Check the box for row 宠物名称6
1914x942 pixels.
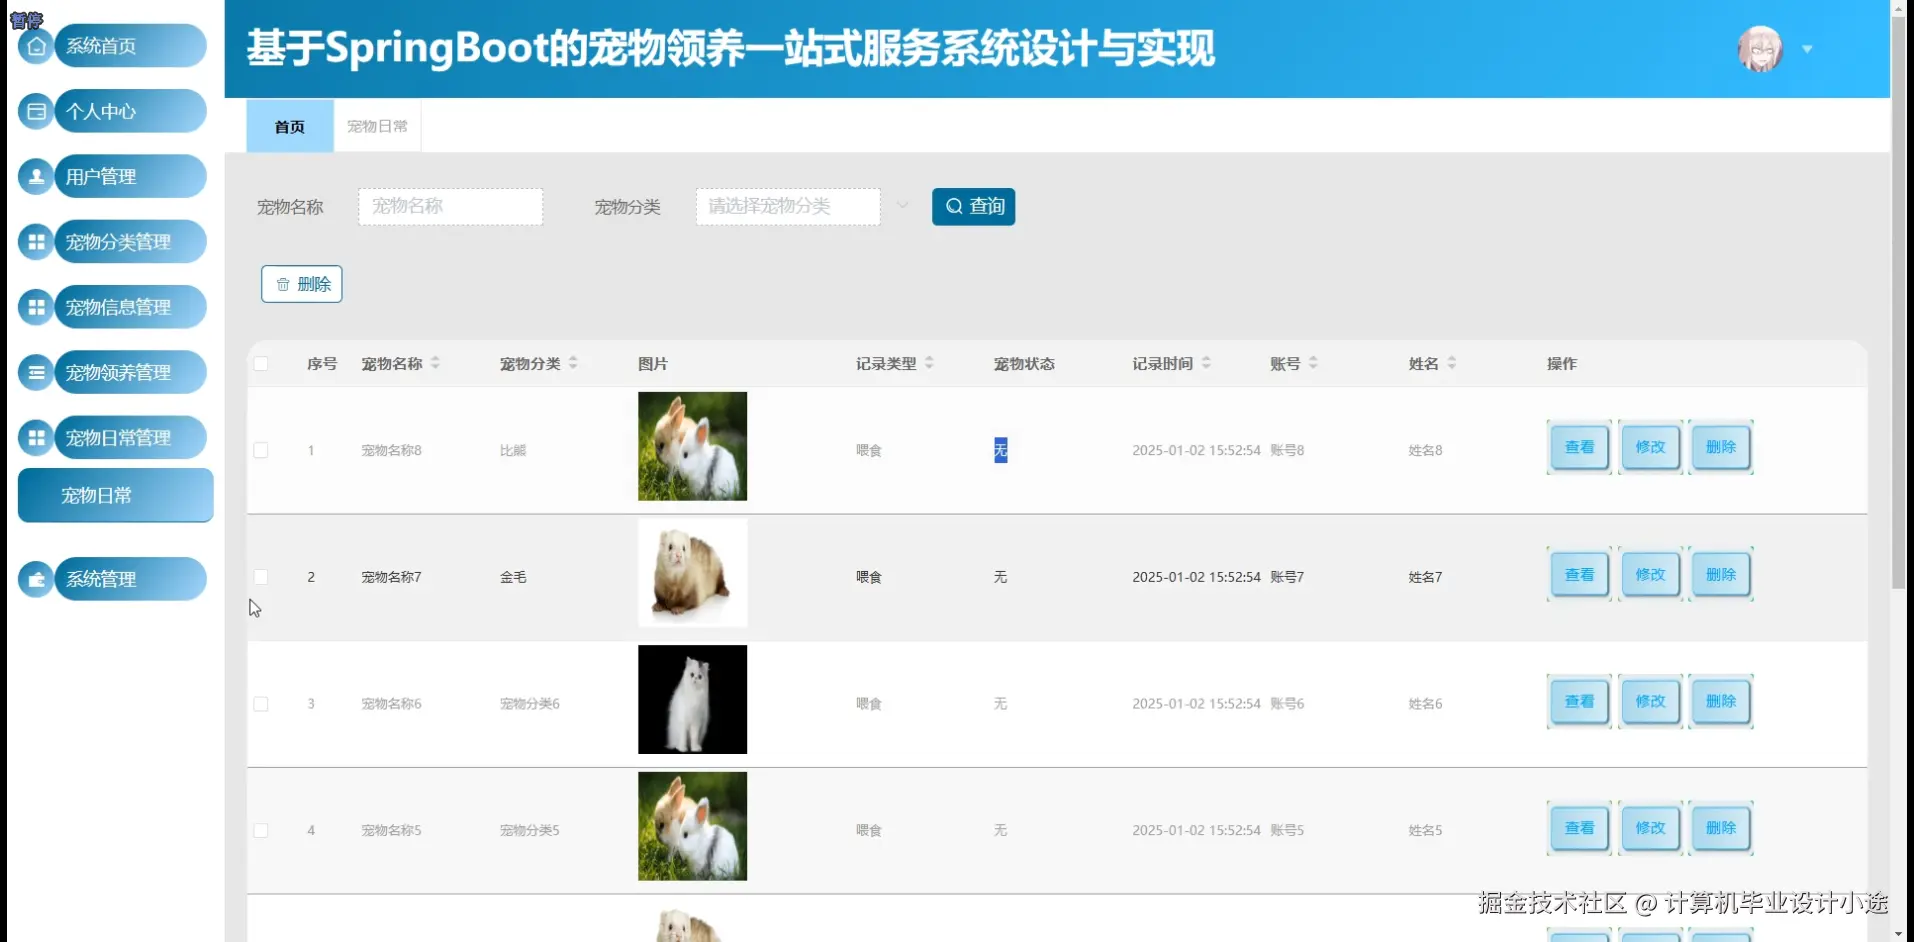click(261, 704)
